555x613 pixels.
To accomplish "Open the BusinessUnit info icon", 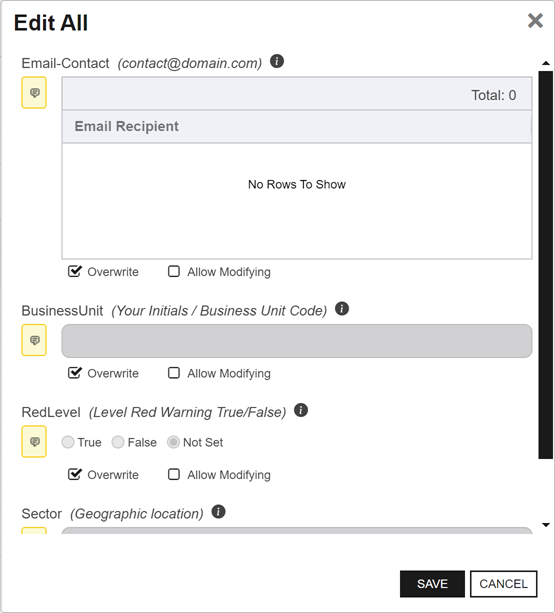I will pos(342,309).
